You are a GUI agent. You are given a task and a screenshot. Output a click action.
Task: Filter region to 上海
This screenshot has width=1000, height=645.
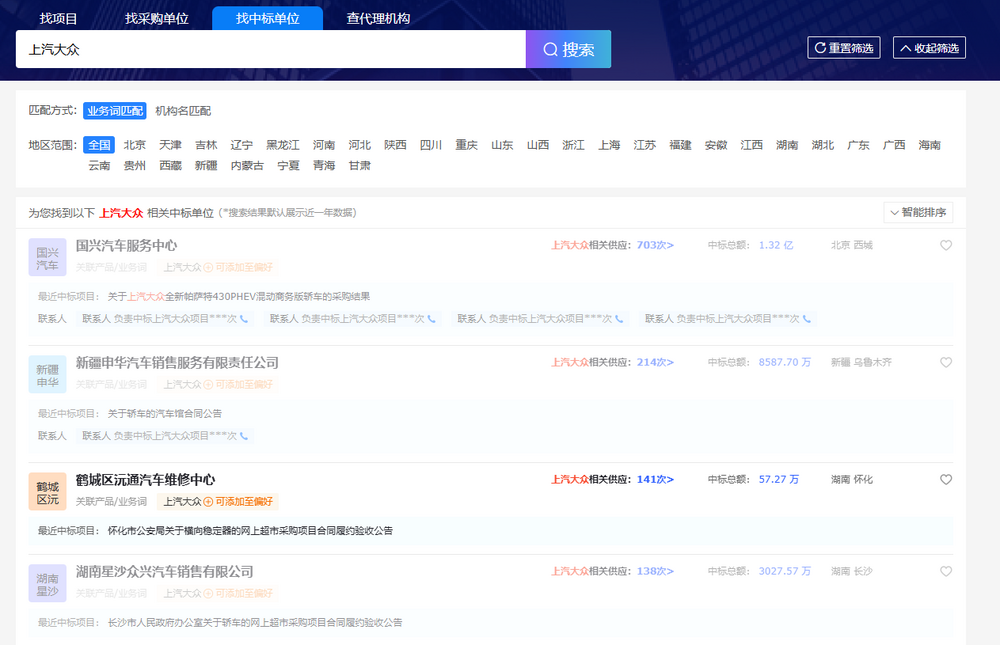click(x=609, y=145)
